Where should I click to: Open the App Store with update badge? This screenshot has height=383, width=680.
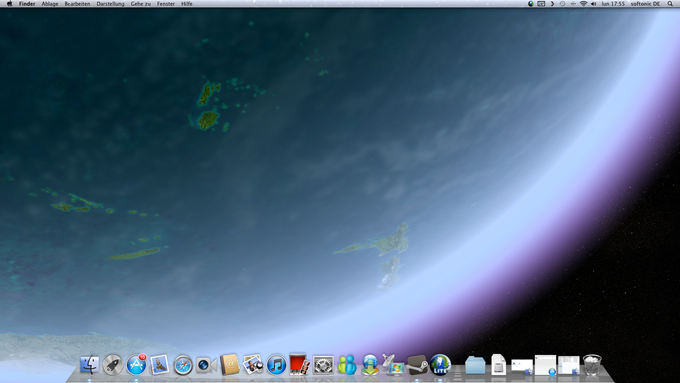[136, 365]
